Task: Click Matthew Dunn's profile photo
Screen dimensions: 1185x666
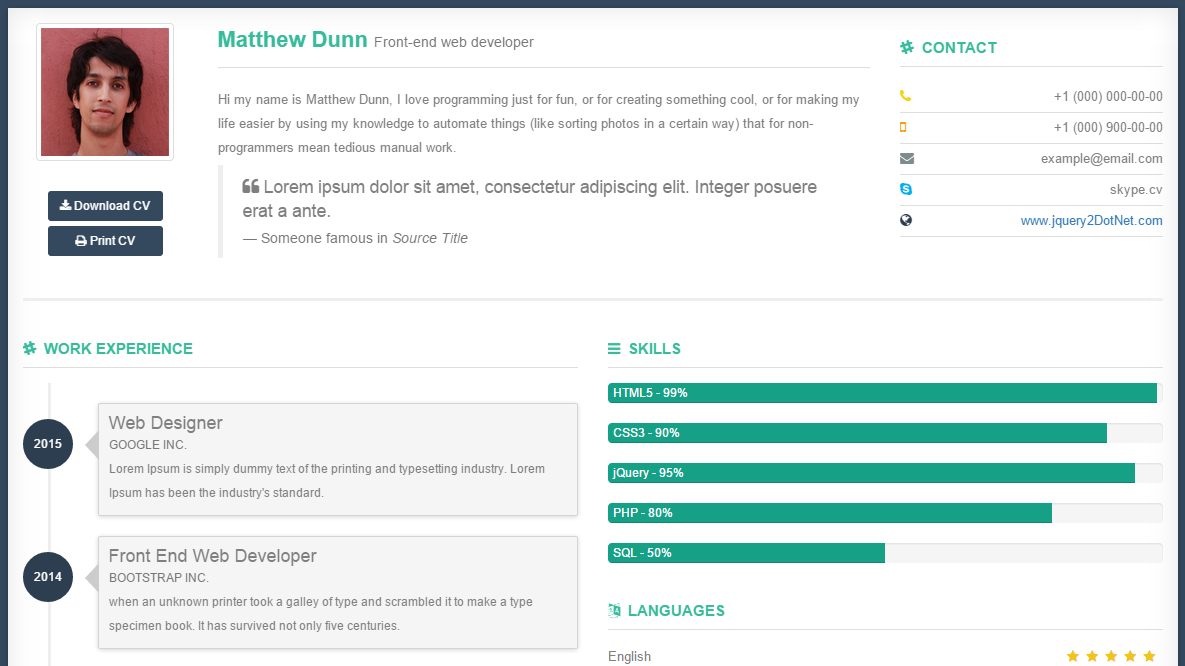Action: click(104, 91)
